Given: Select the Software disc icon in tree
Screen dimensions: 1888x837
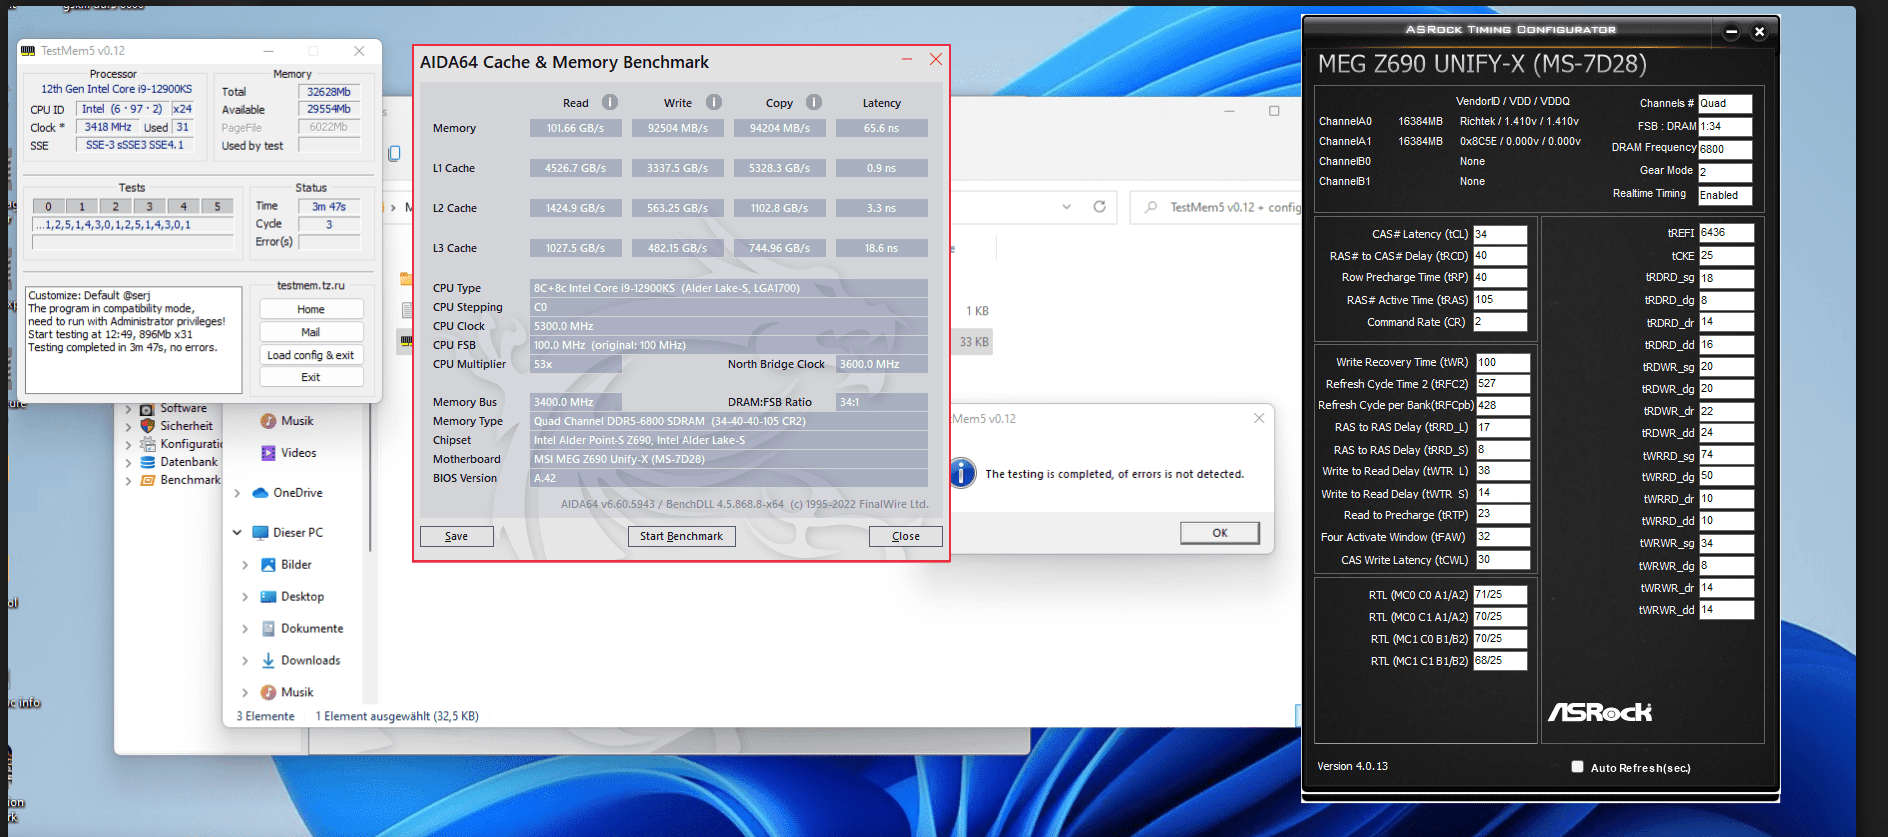Looking at the screenshot, I should 147,409.
